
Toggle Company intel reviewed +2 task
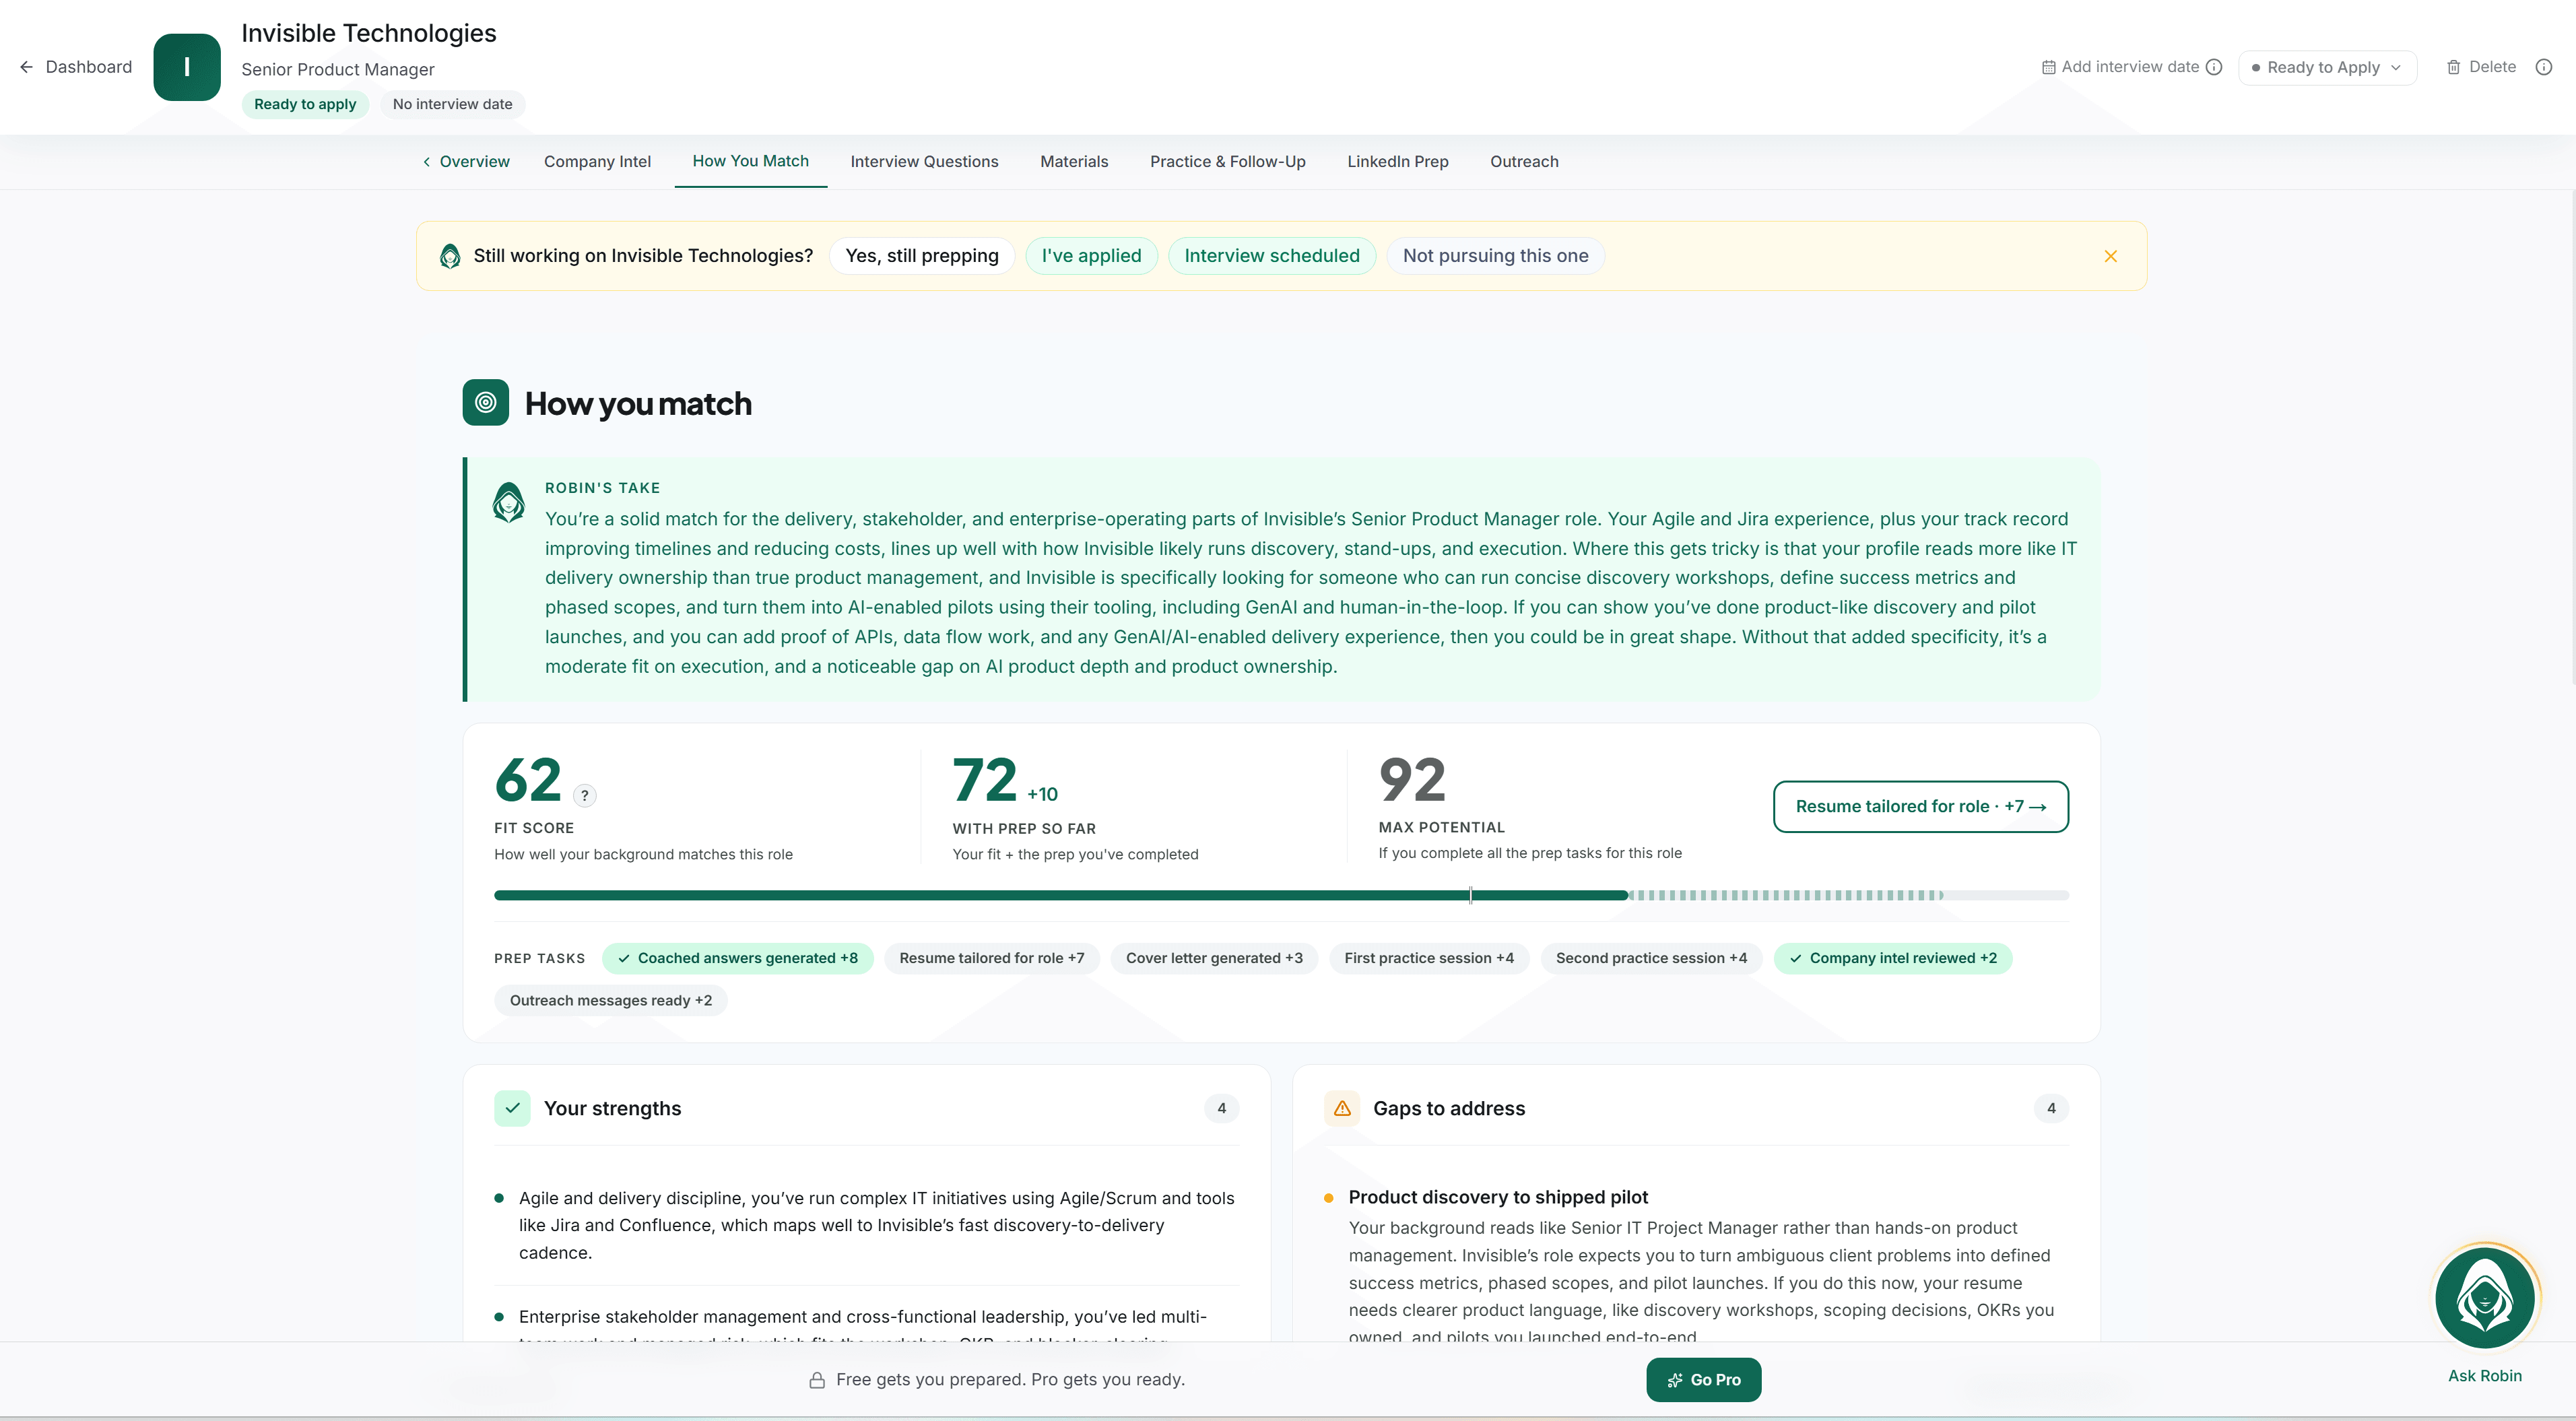click(1893, 958)
